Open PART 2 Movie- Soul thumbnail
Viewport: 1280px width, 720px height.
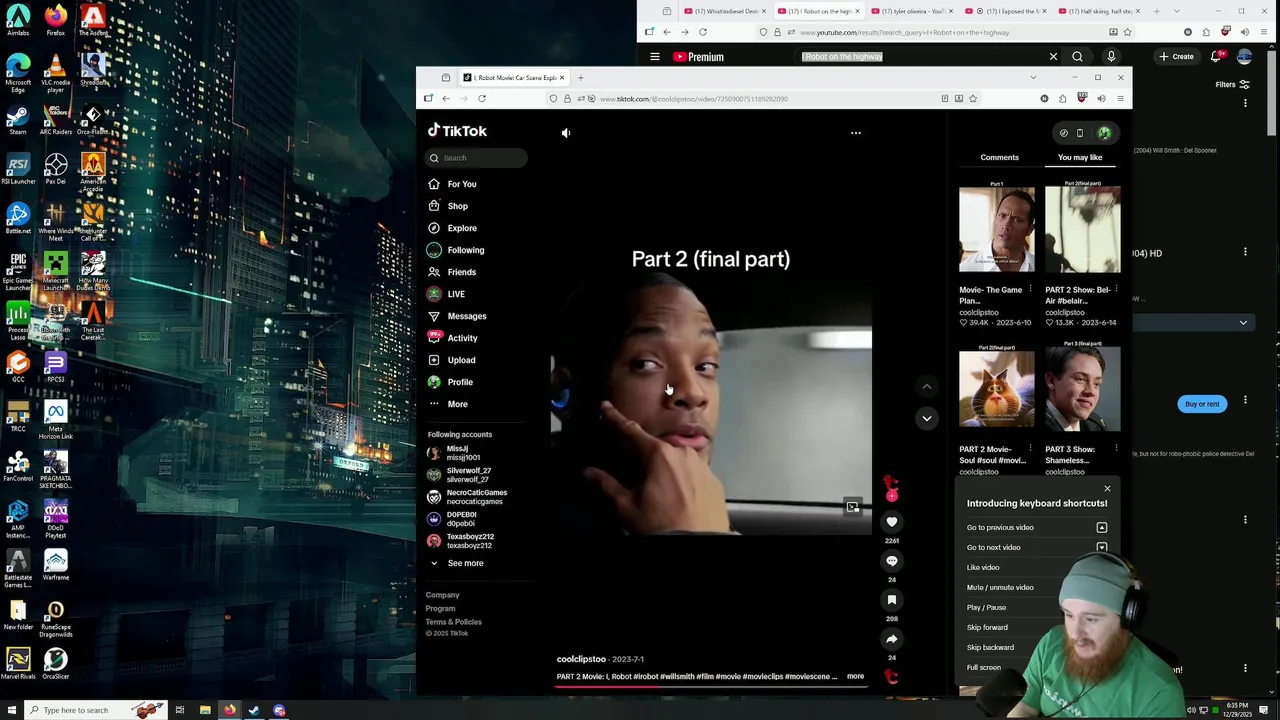(x=997, y=389)
